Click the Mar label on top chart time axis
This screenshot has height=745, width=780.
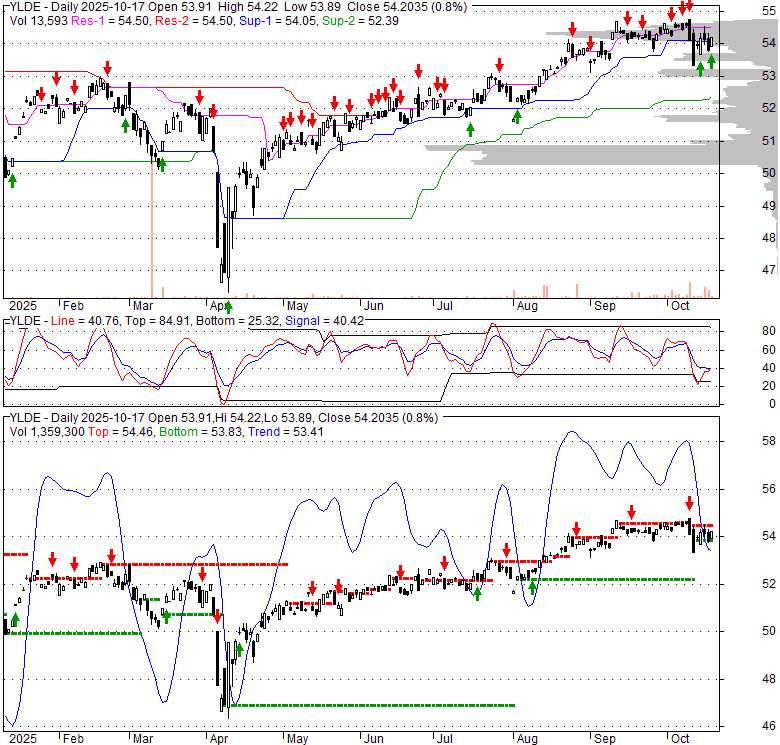point(143,306)
